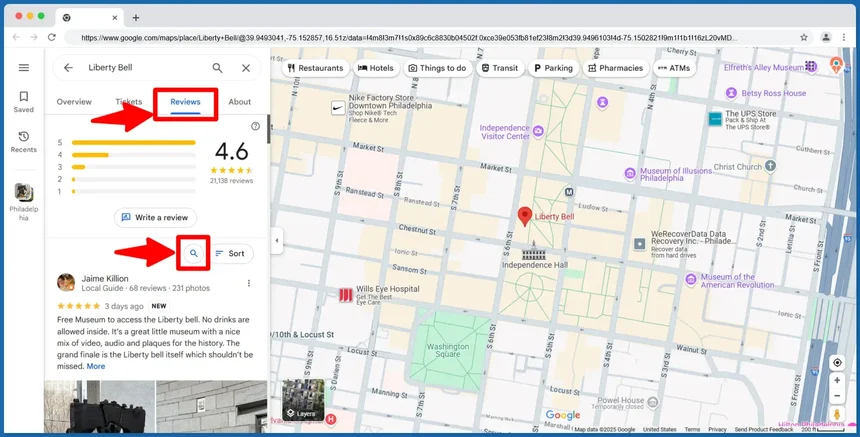Zoom out the map with minus
Screen dimensions: 860x437
(x=837, y=396)
